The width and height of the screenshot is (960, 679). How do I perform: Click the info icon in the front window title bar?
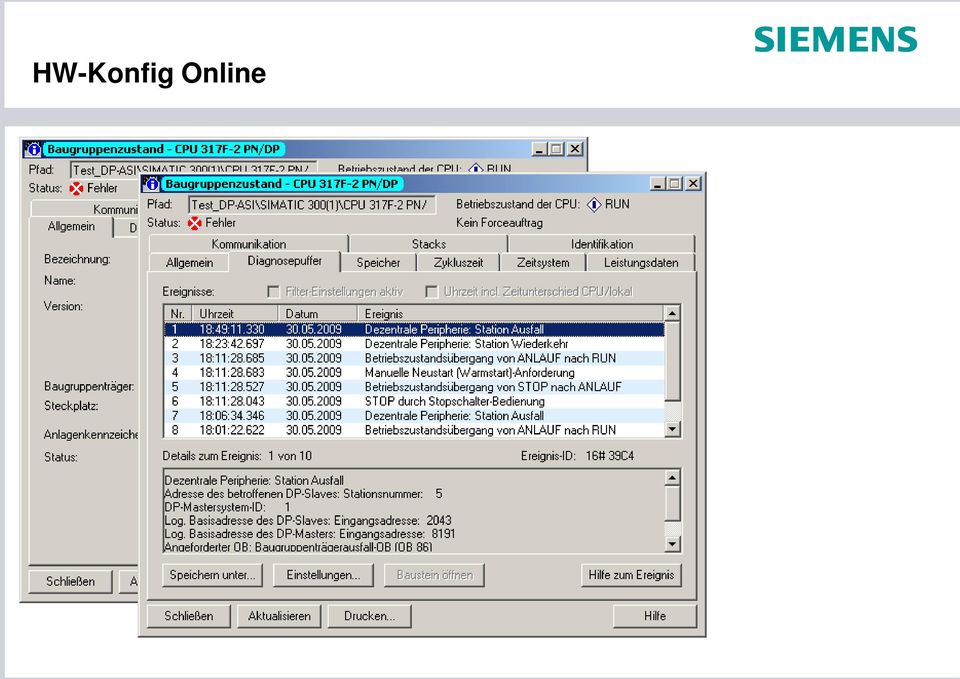[x=151, y=184]
